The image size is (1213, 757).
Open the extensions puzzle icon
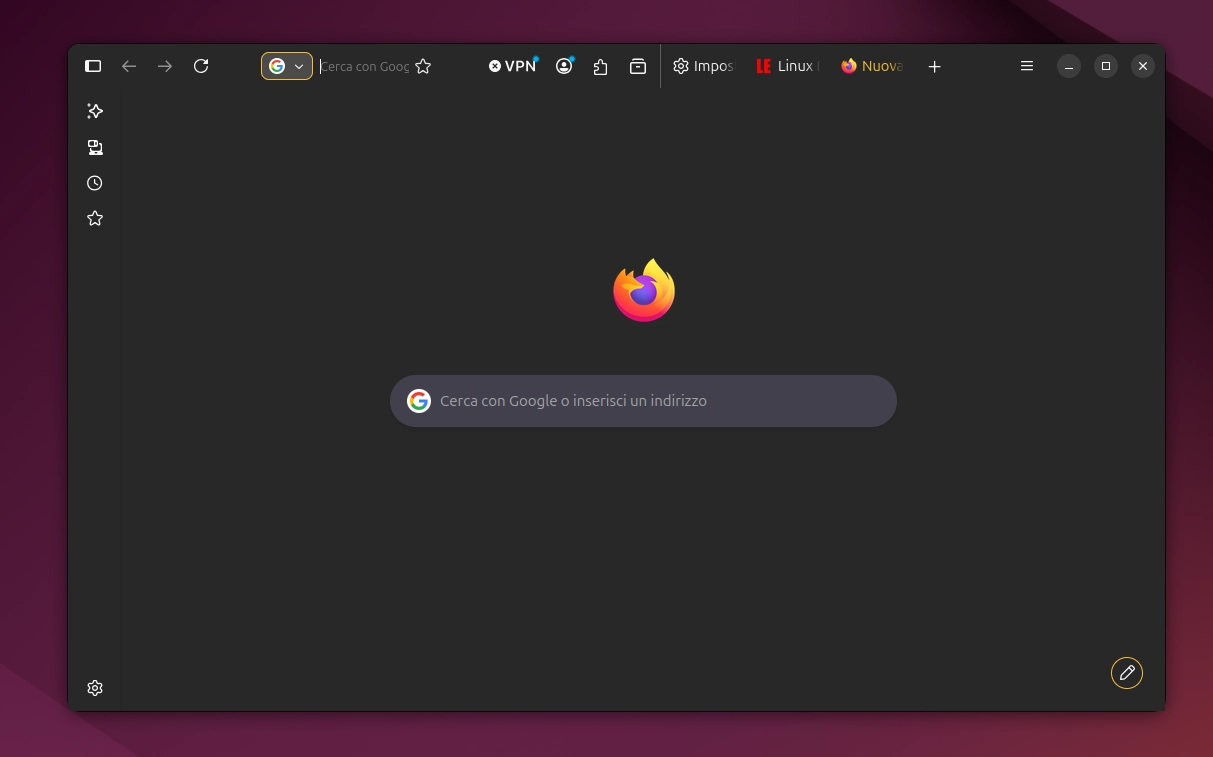(x=600, y=66)
